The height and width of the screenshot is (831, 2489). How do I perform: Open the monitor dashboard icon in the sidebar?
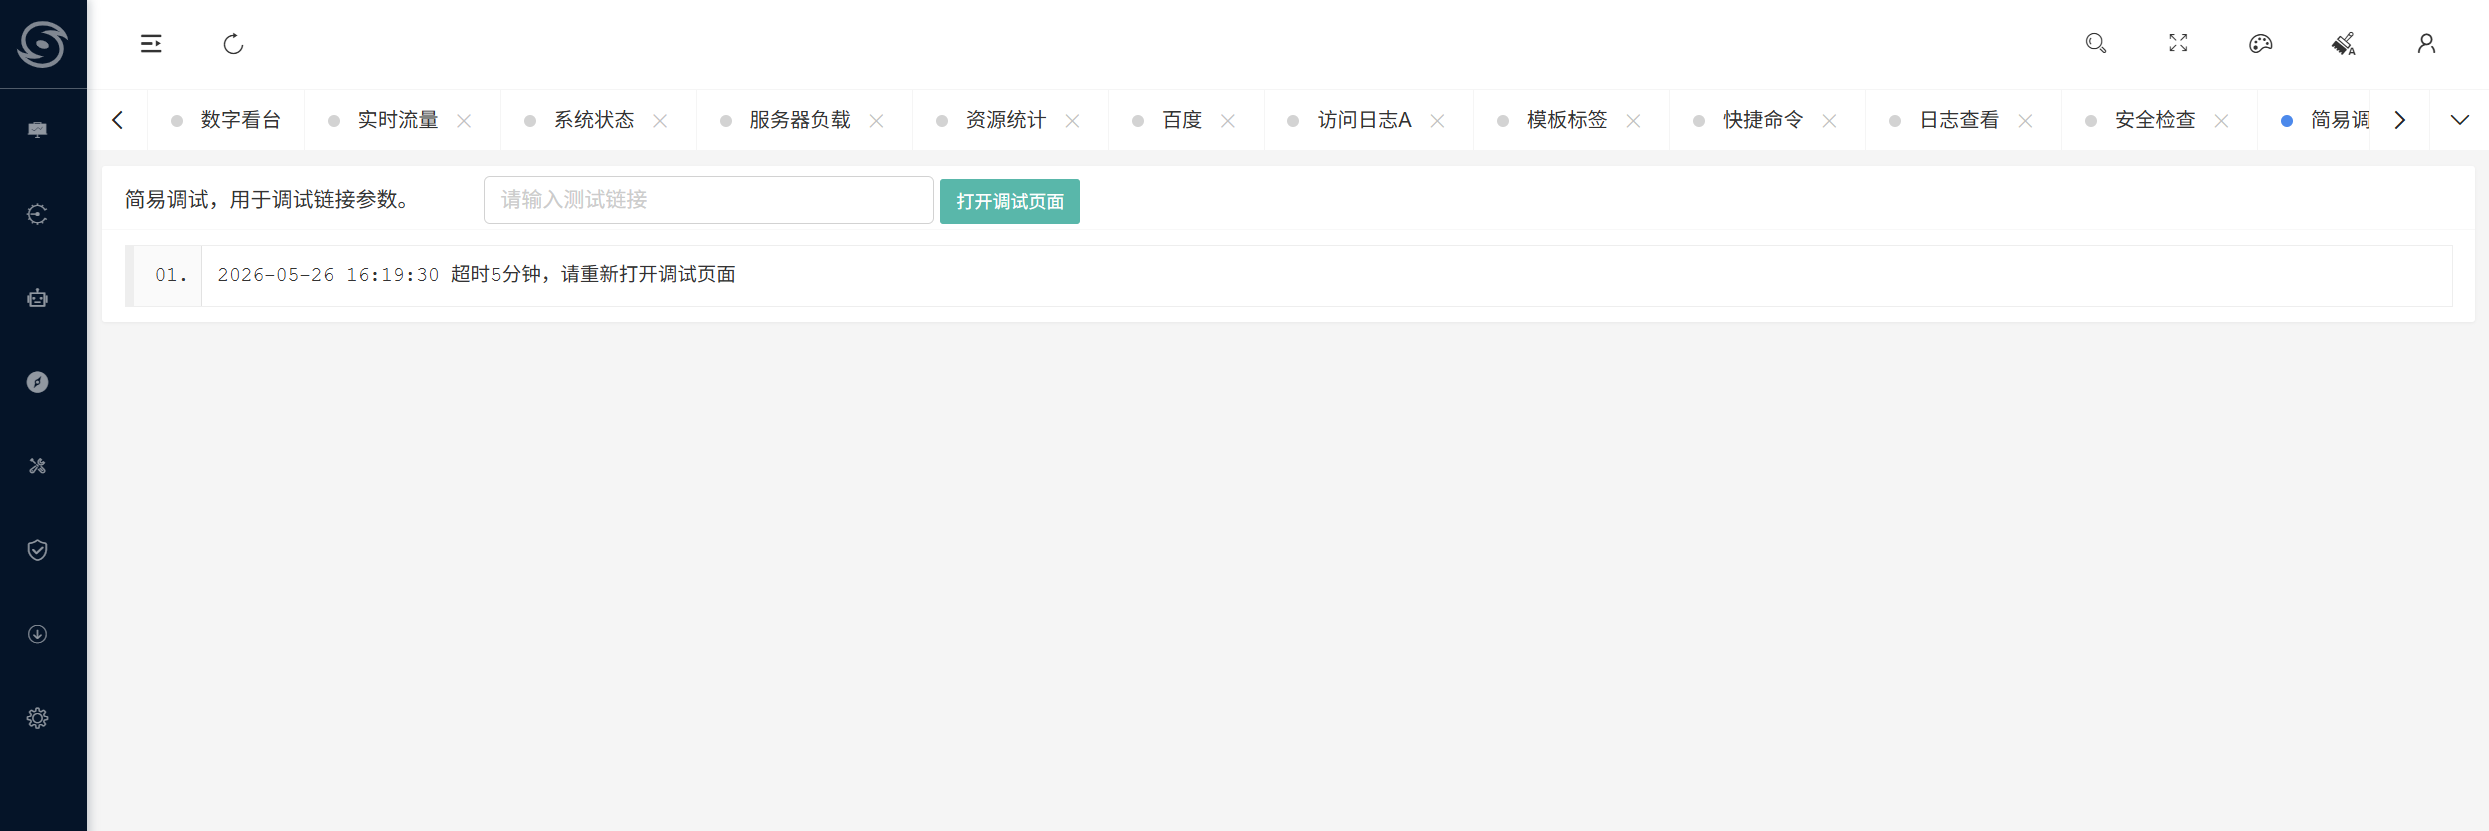[38, 130]
